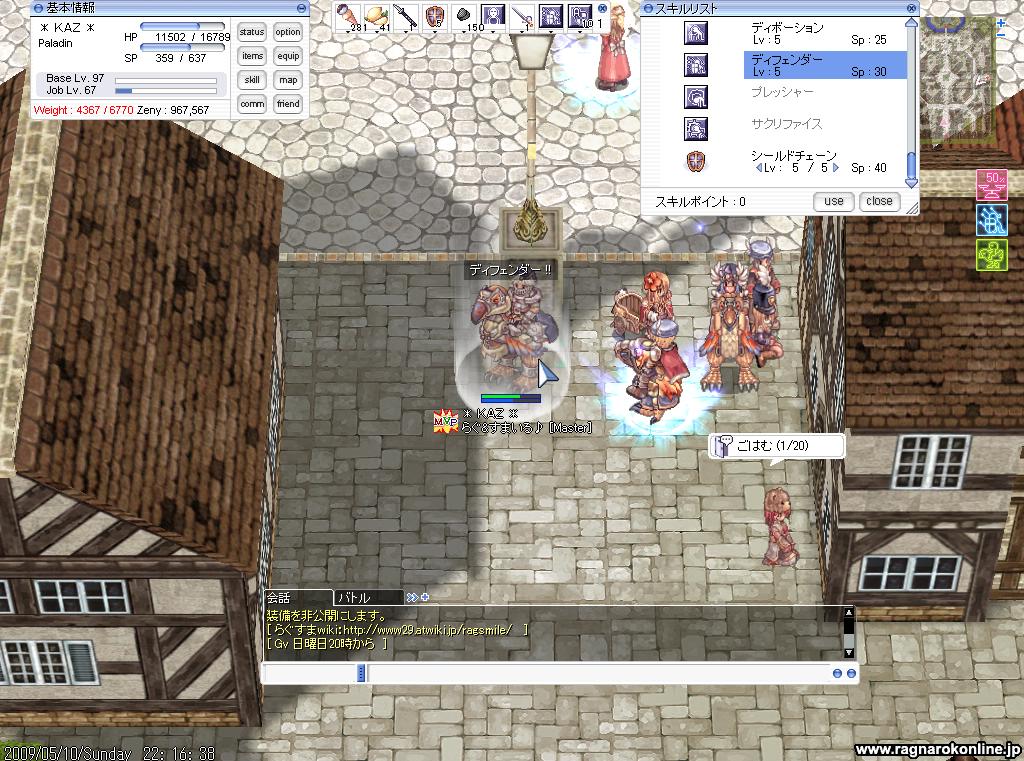Image resolution: width=1024 pixels, height=761 pixels.
Task: Open the comm button
Action: (x=252, y=104)
